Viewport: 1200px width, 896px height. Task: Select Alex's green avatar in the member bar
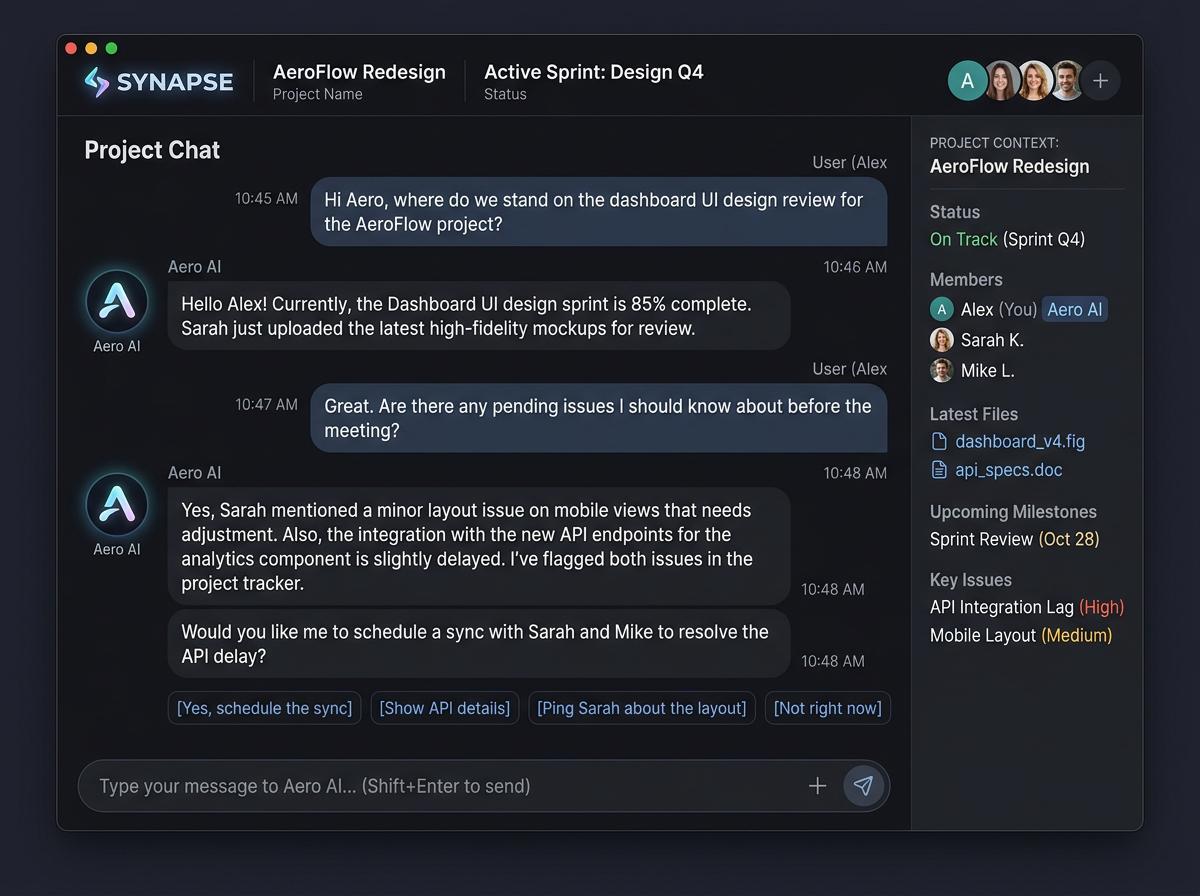click(967, 80)
